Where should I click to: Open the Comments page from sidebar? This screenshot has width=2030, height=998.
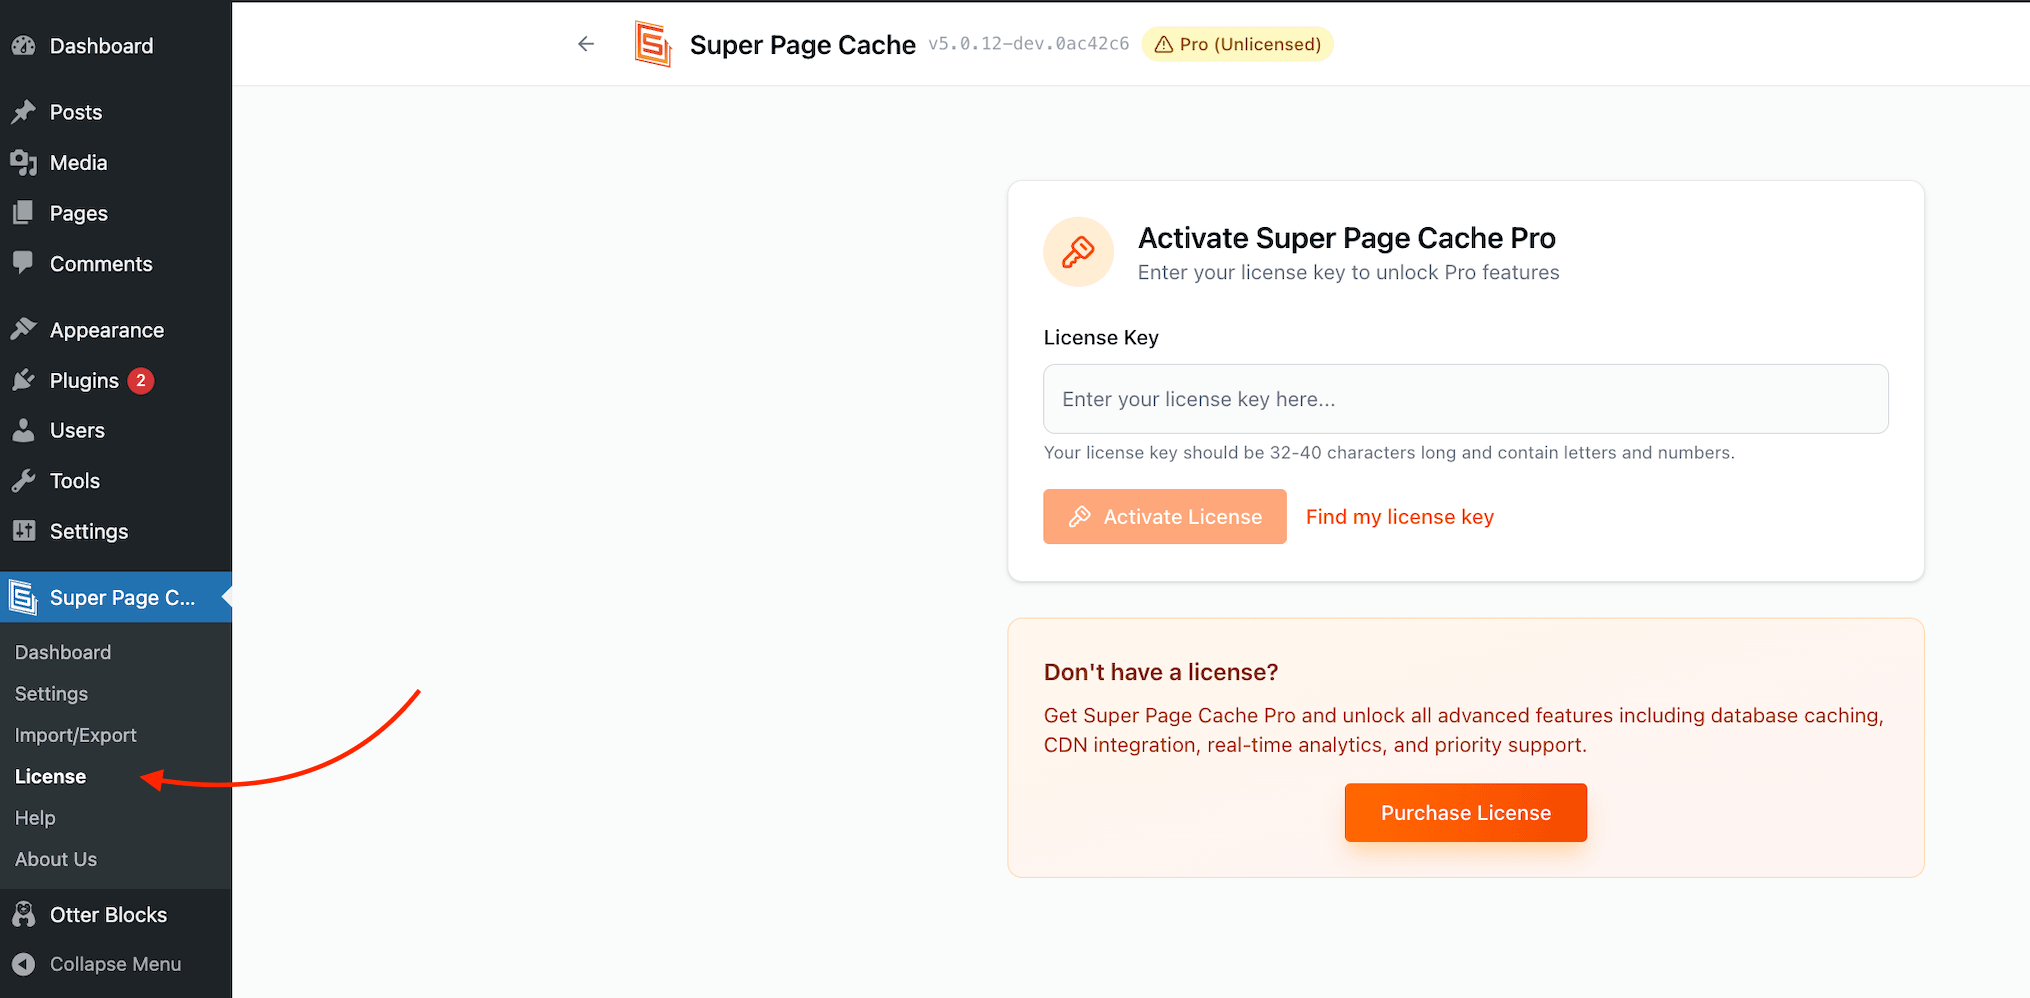(101, 264)
